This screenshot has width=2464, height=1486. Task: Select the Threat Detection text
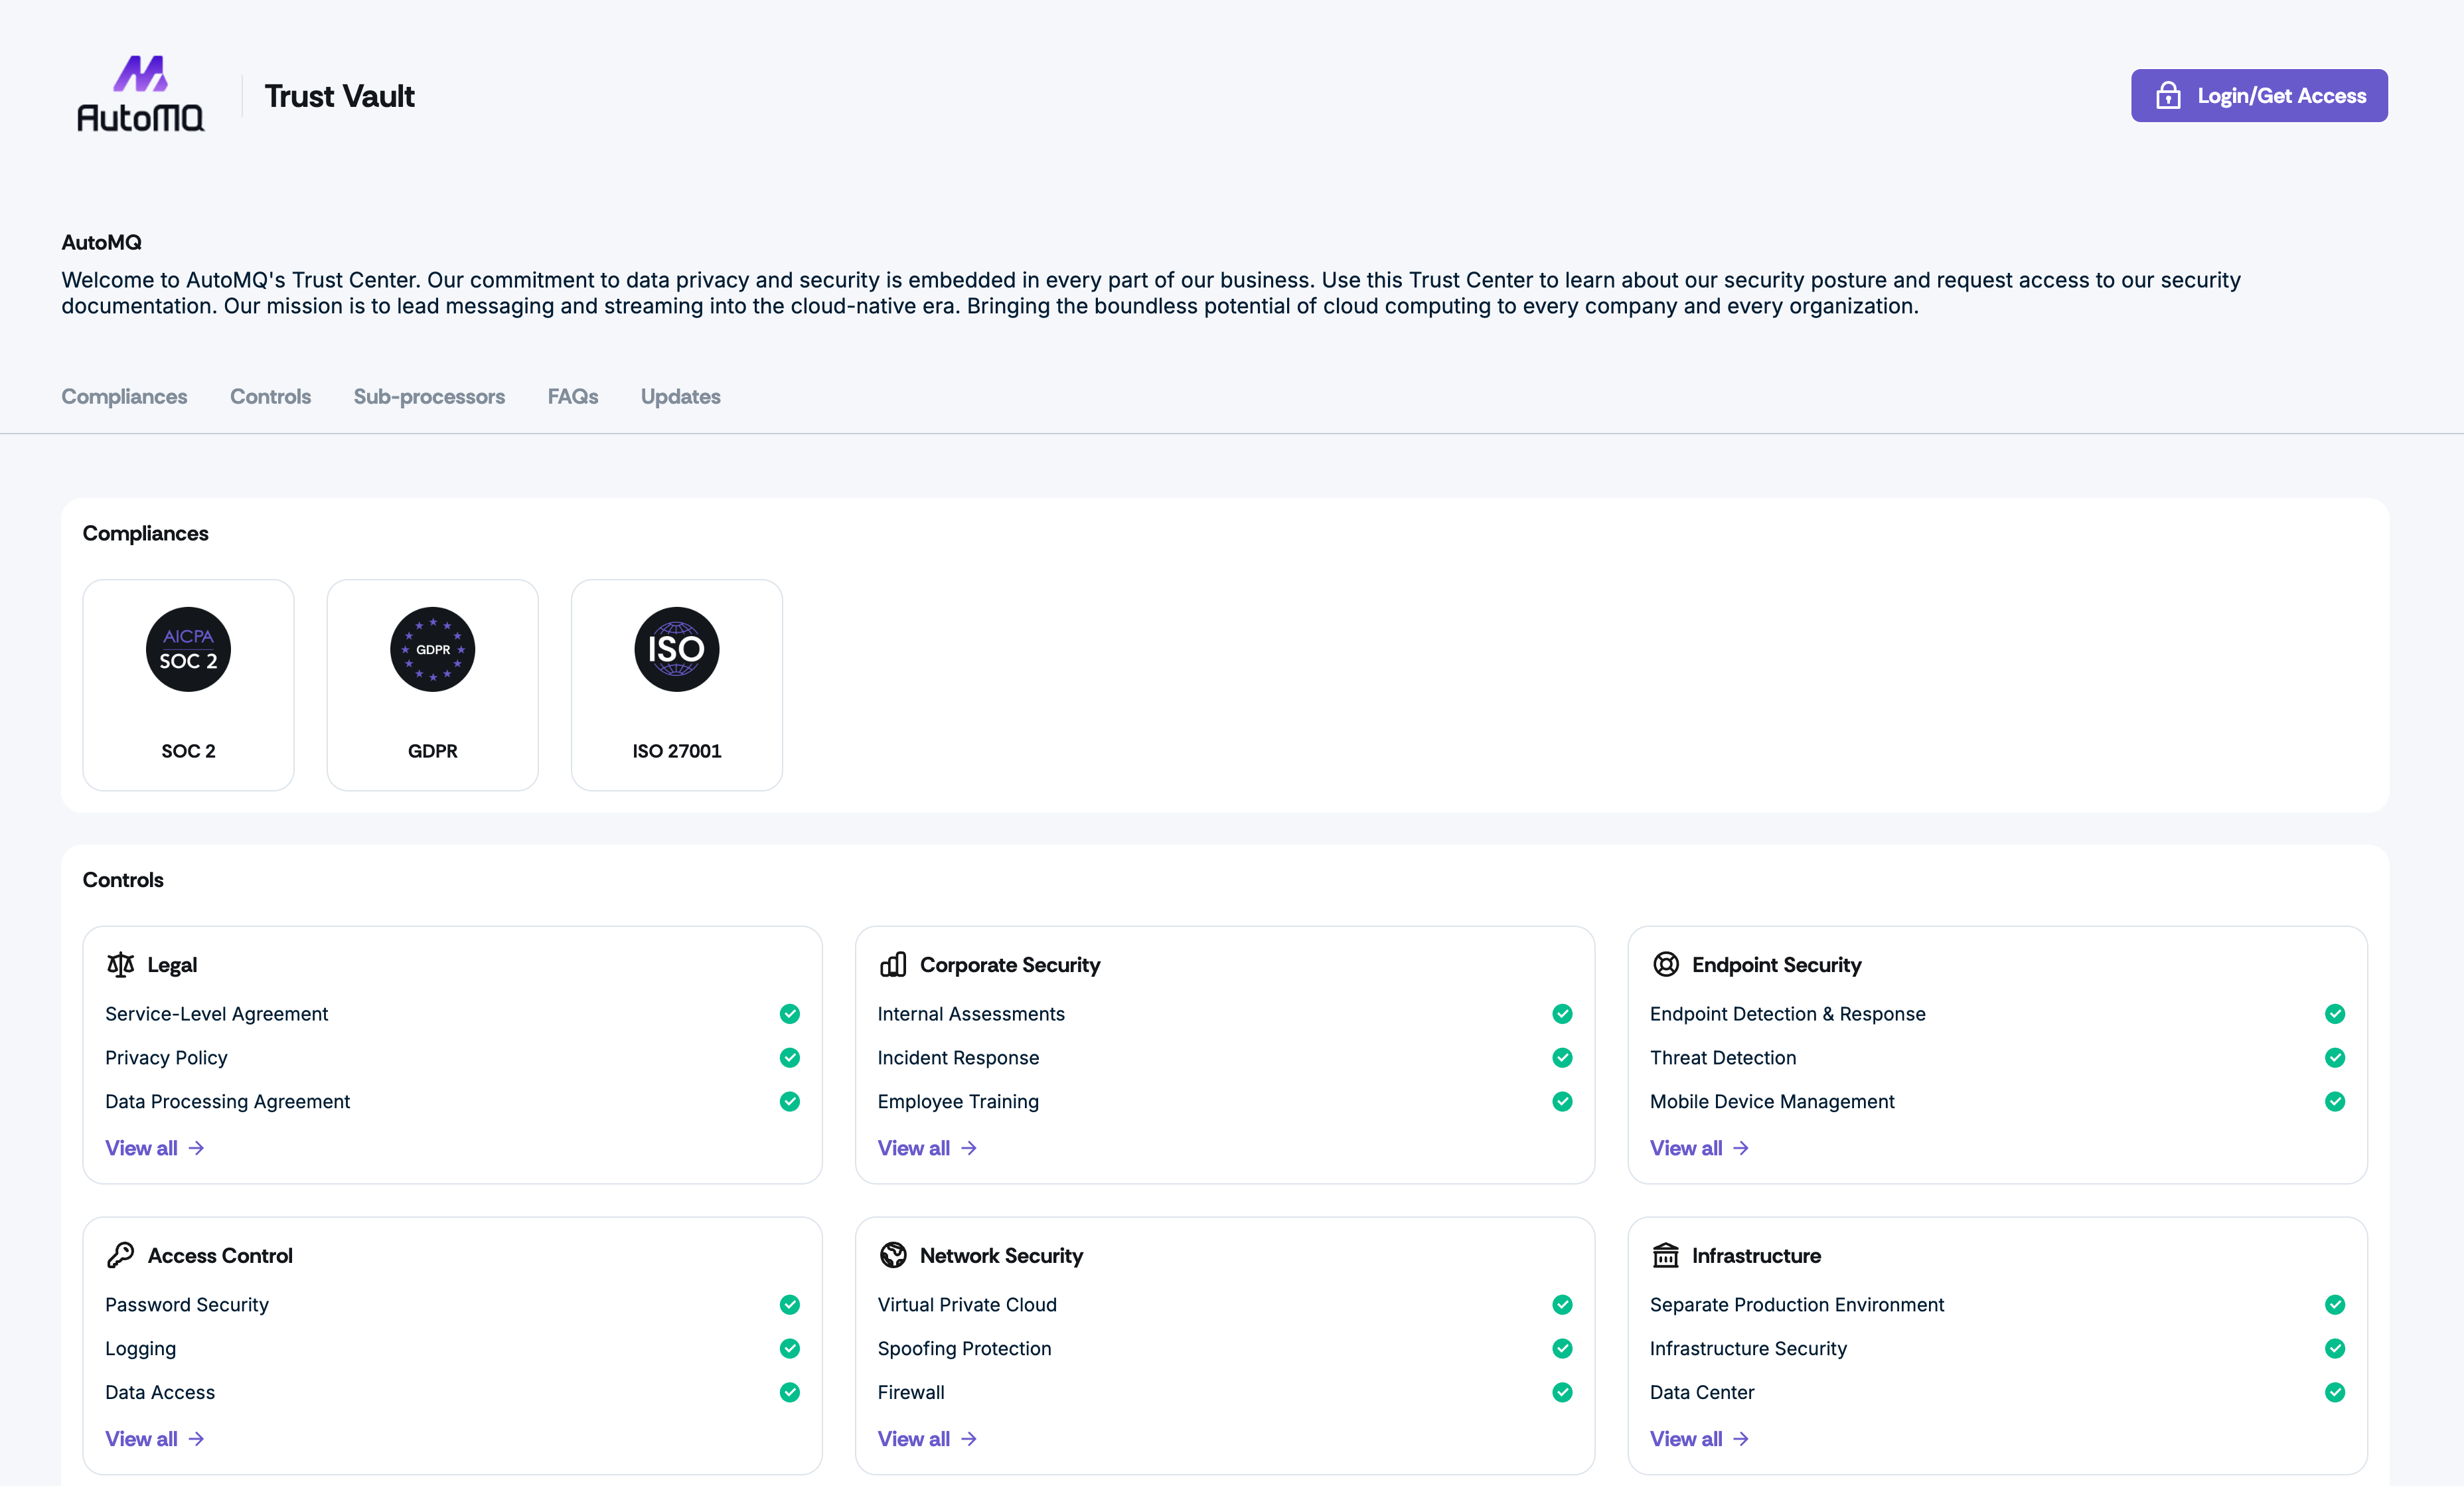pyautogui.click(x=1723, y=1058)
